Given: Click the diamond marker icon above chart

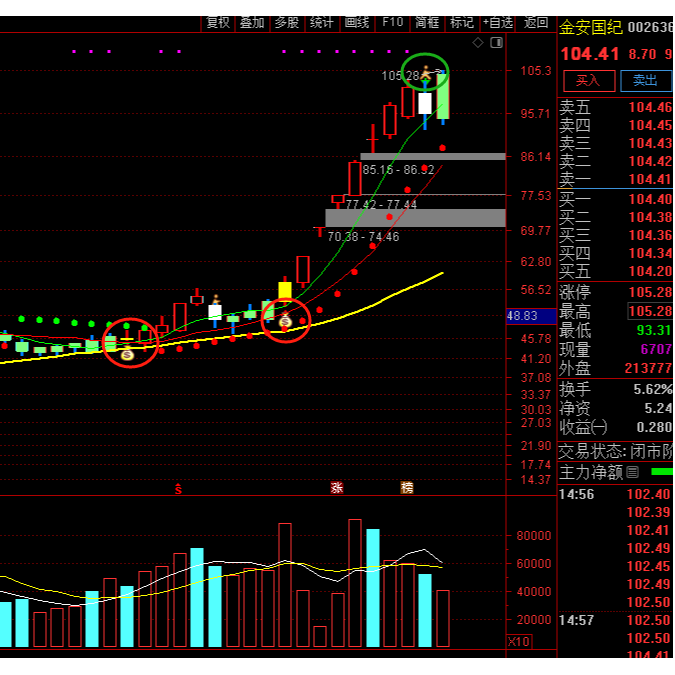Looking at the screenshot, I should 478,43.
